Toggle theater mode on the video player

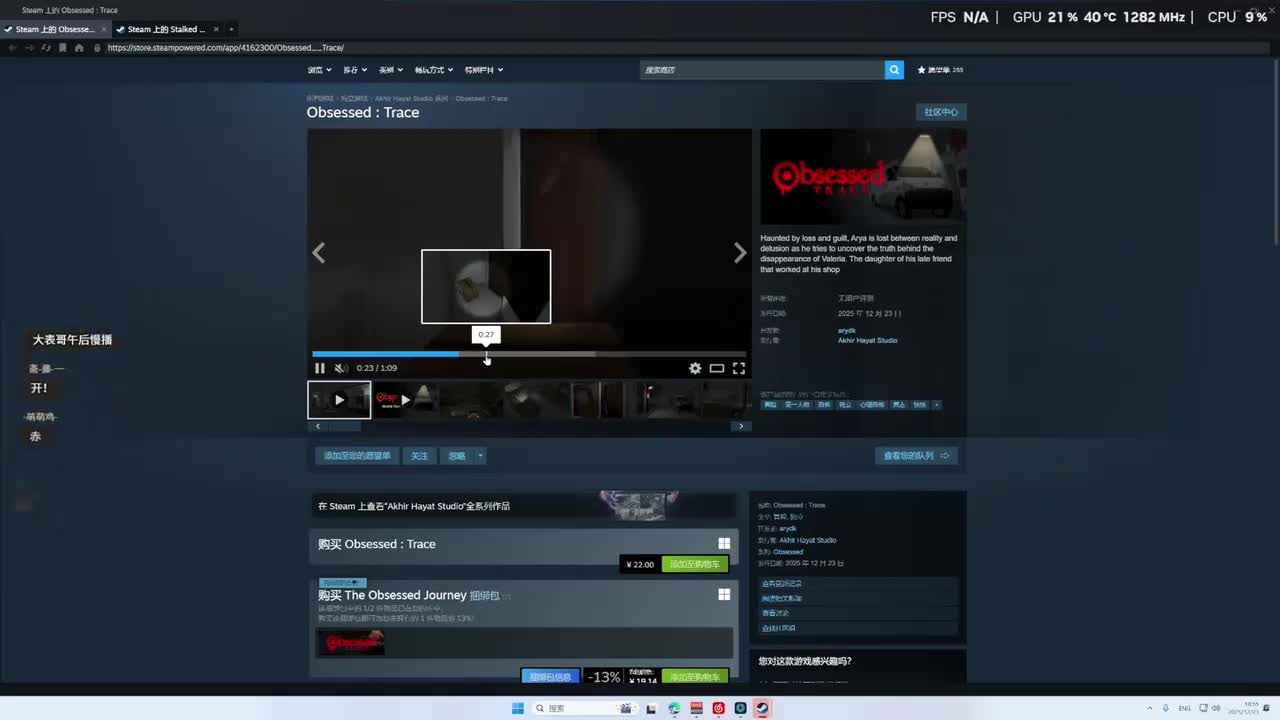[717, 368]
